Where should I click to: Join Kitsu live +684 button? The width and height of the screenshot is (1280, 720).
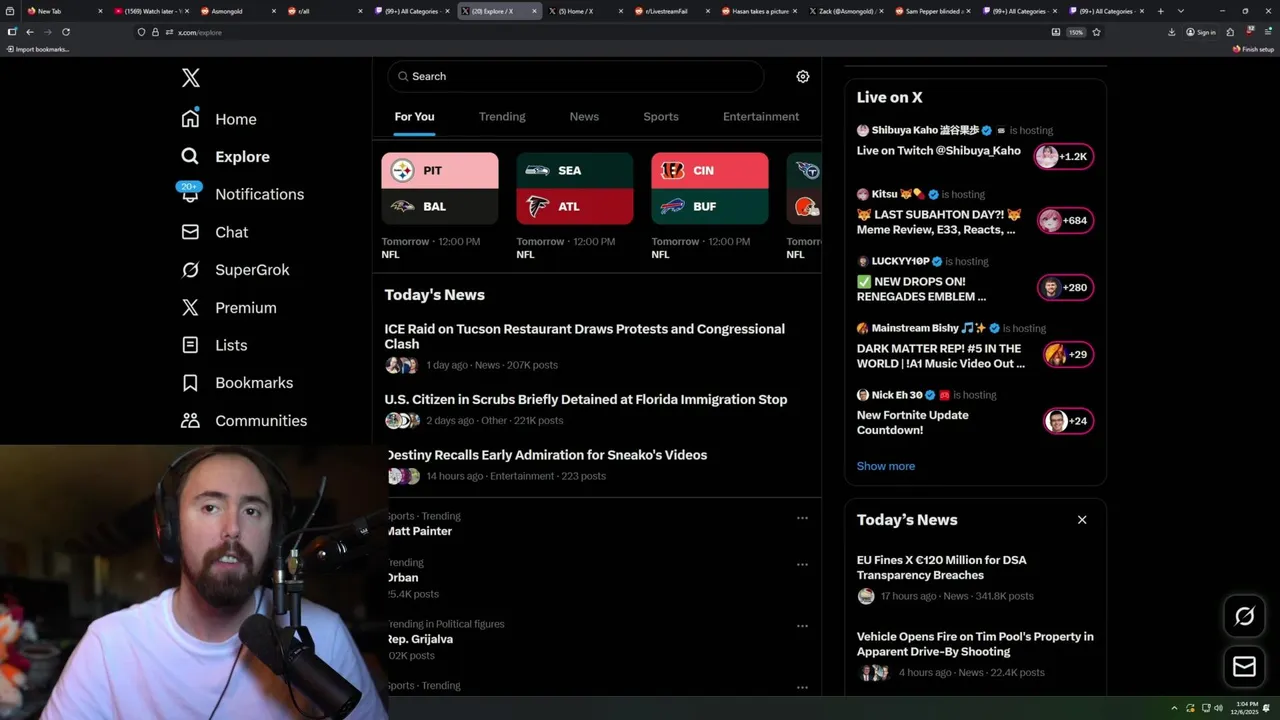pyautogui.click(x=1064, y=221)
